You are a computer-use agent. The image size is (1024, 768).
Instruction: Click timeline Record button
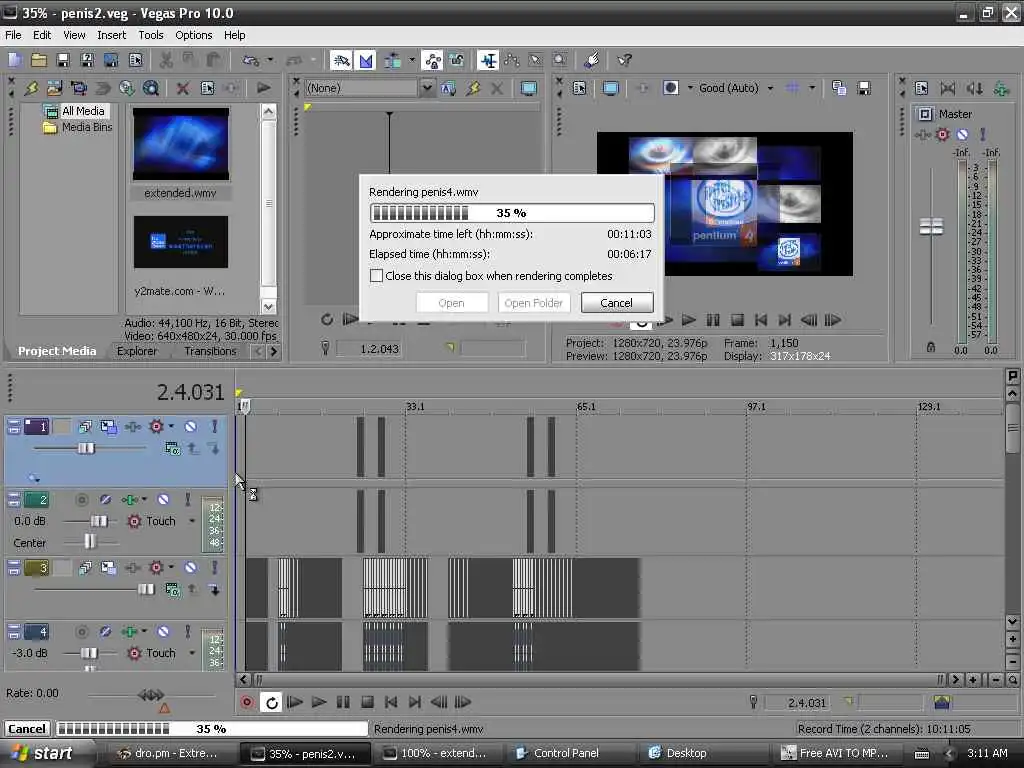(x=247, y=703)
